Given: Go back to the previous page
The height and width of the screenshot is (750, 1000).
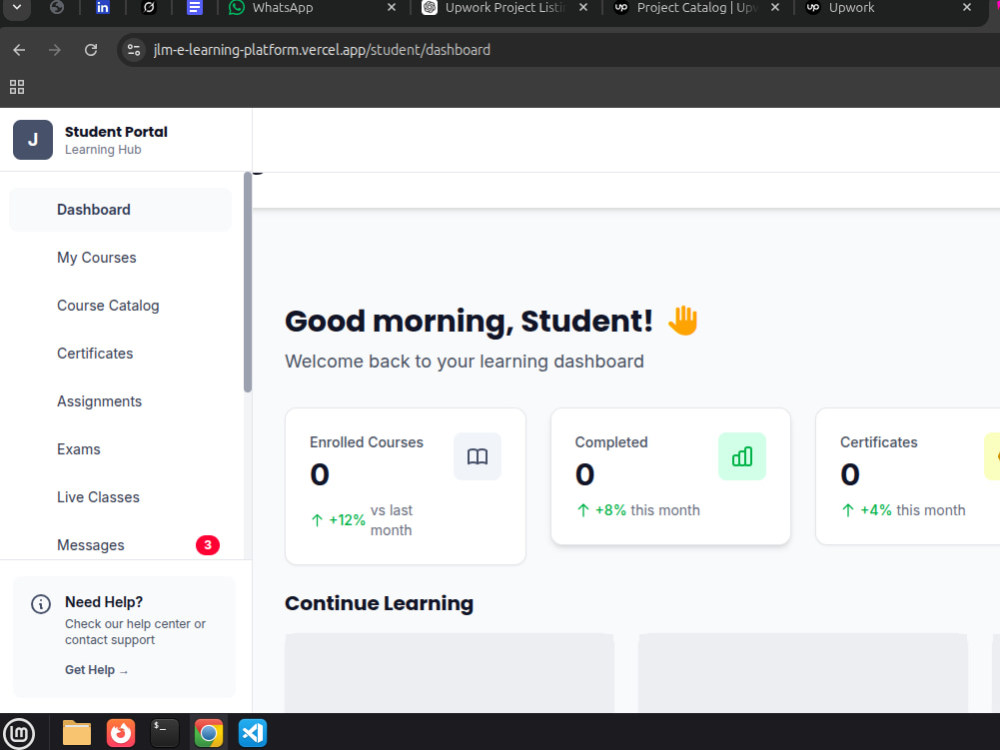Looking at the screenshot, I should 19,50.
